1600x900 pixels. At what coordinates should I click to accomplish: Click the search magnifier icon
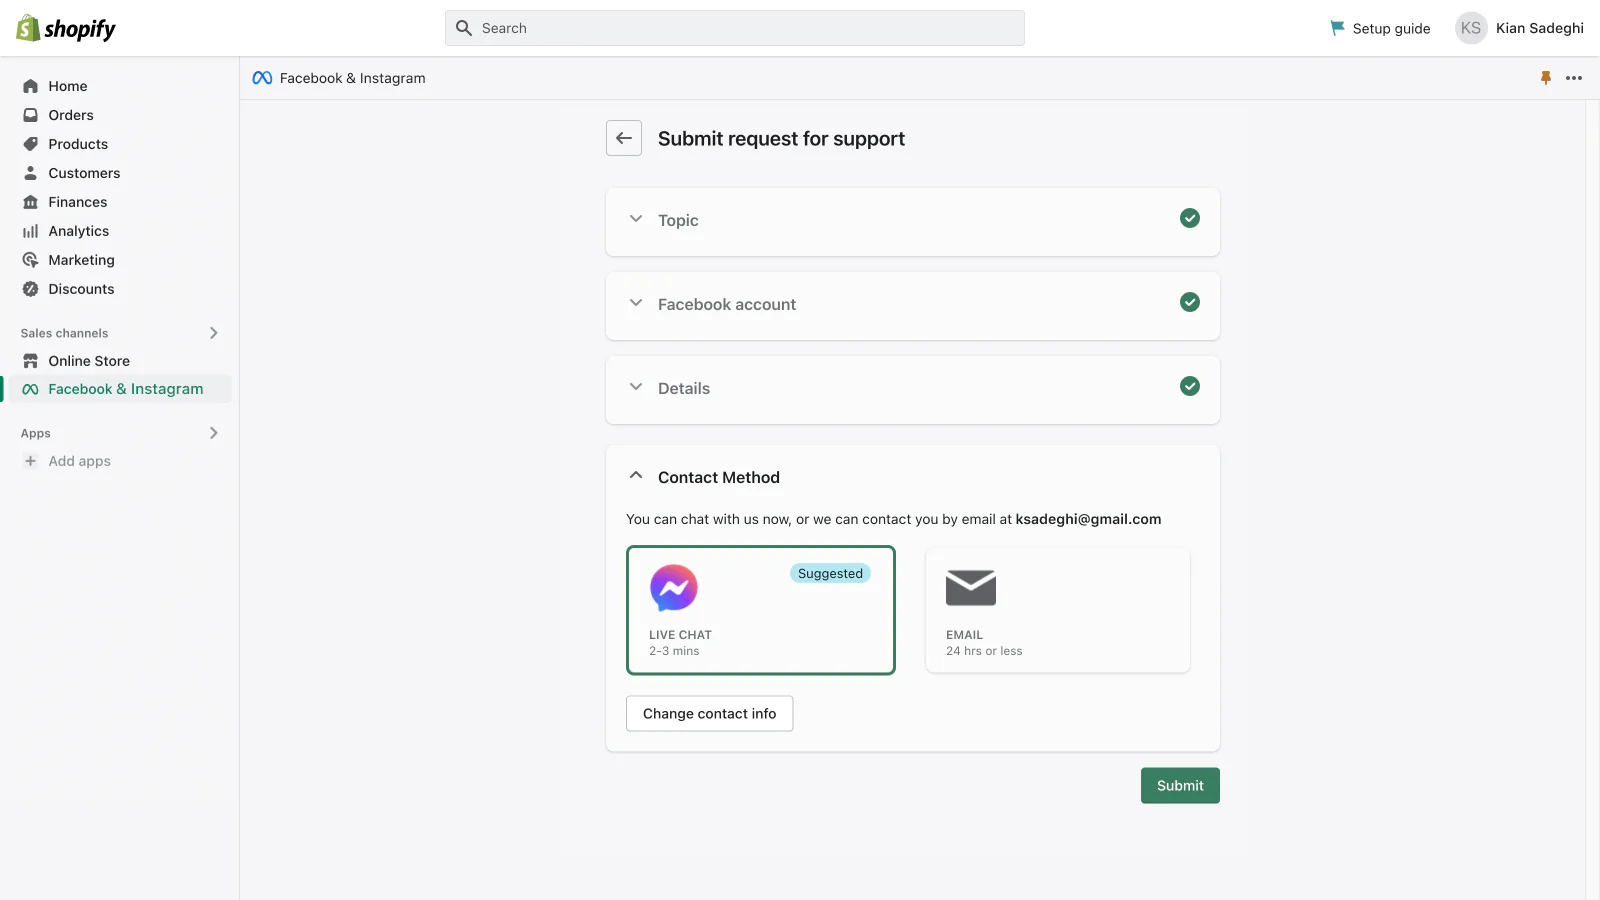click(x=464, y=28)
